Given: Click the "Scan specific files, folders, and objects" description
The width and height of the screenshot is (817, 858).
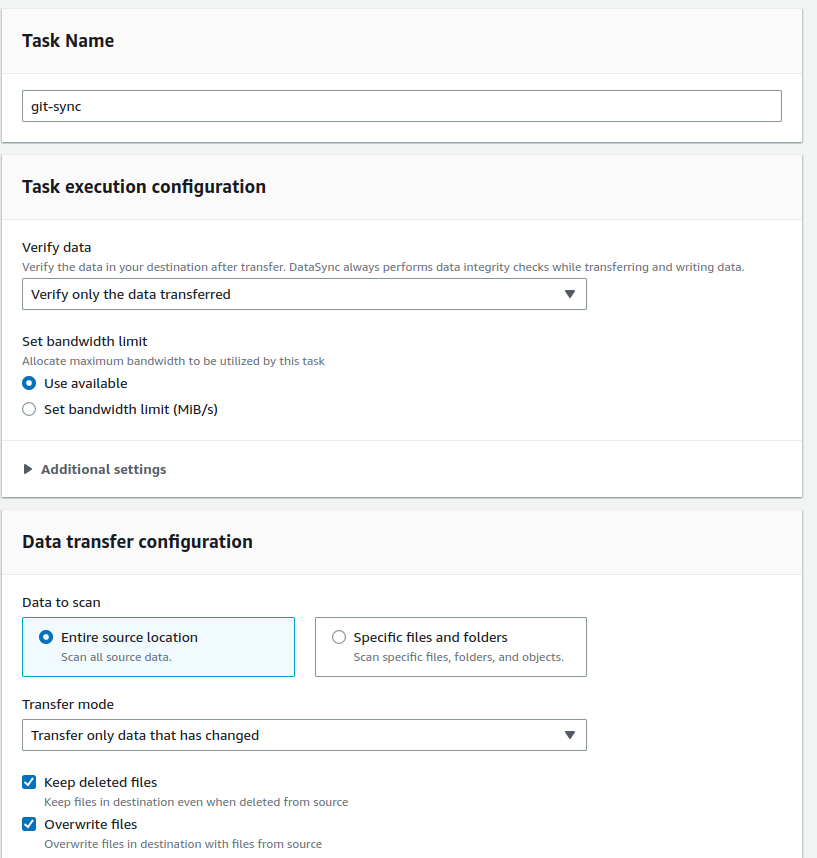Looking at the screenshot, I should [458, 657].
